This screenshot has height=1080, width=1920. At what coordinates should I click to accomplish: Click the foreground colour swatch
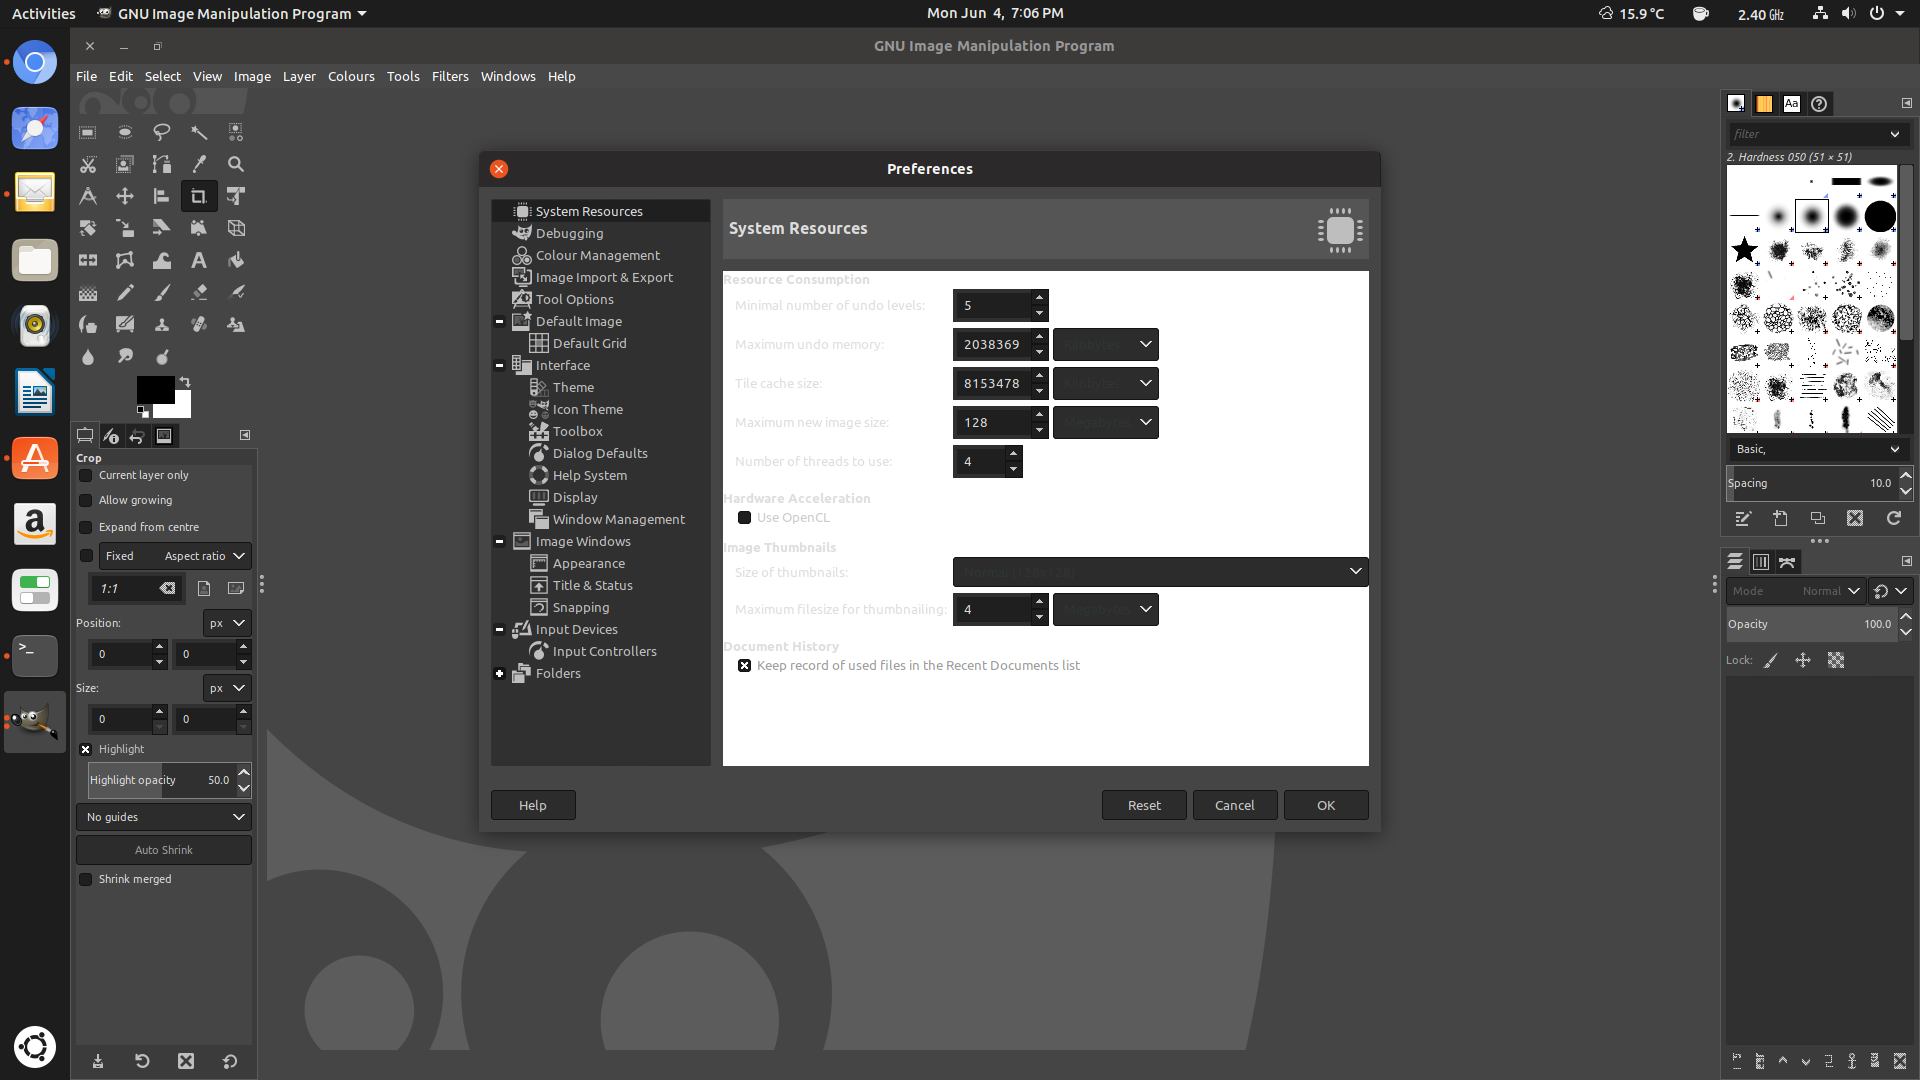[154, 389]
